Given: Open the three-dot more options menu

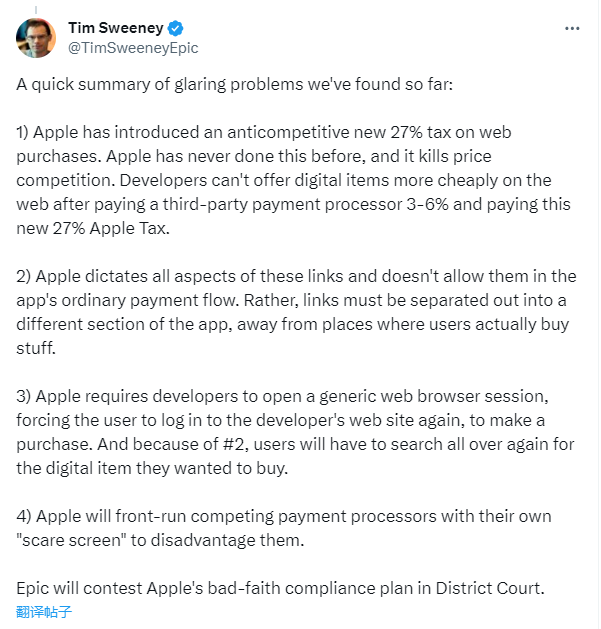Looking at the screenshot, I should 572,28.
